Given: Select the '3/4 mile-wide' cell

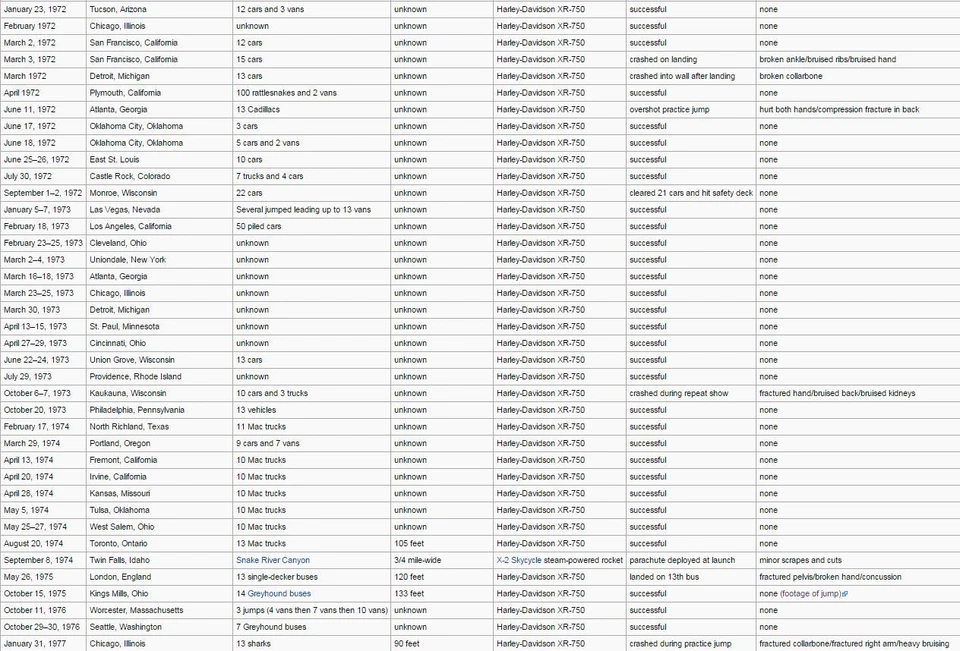Looking at the screenshot, I should pos(442,560).
